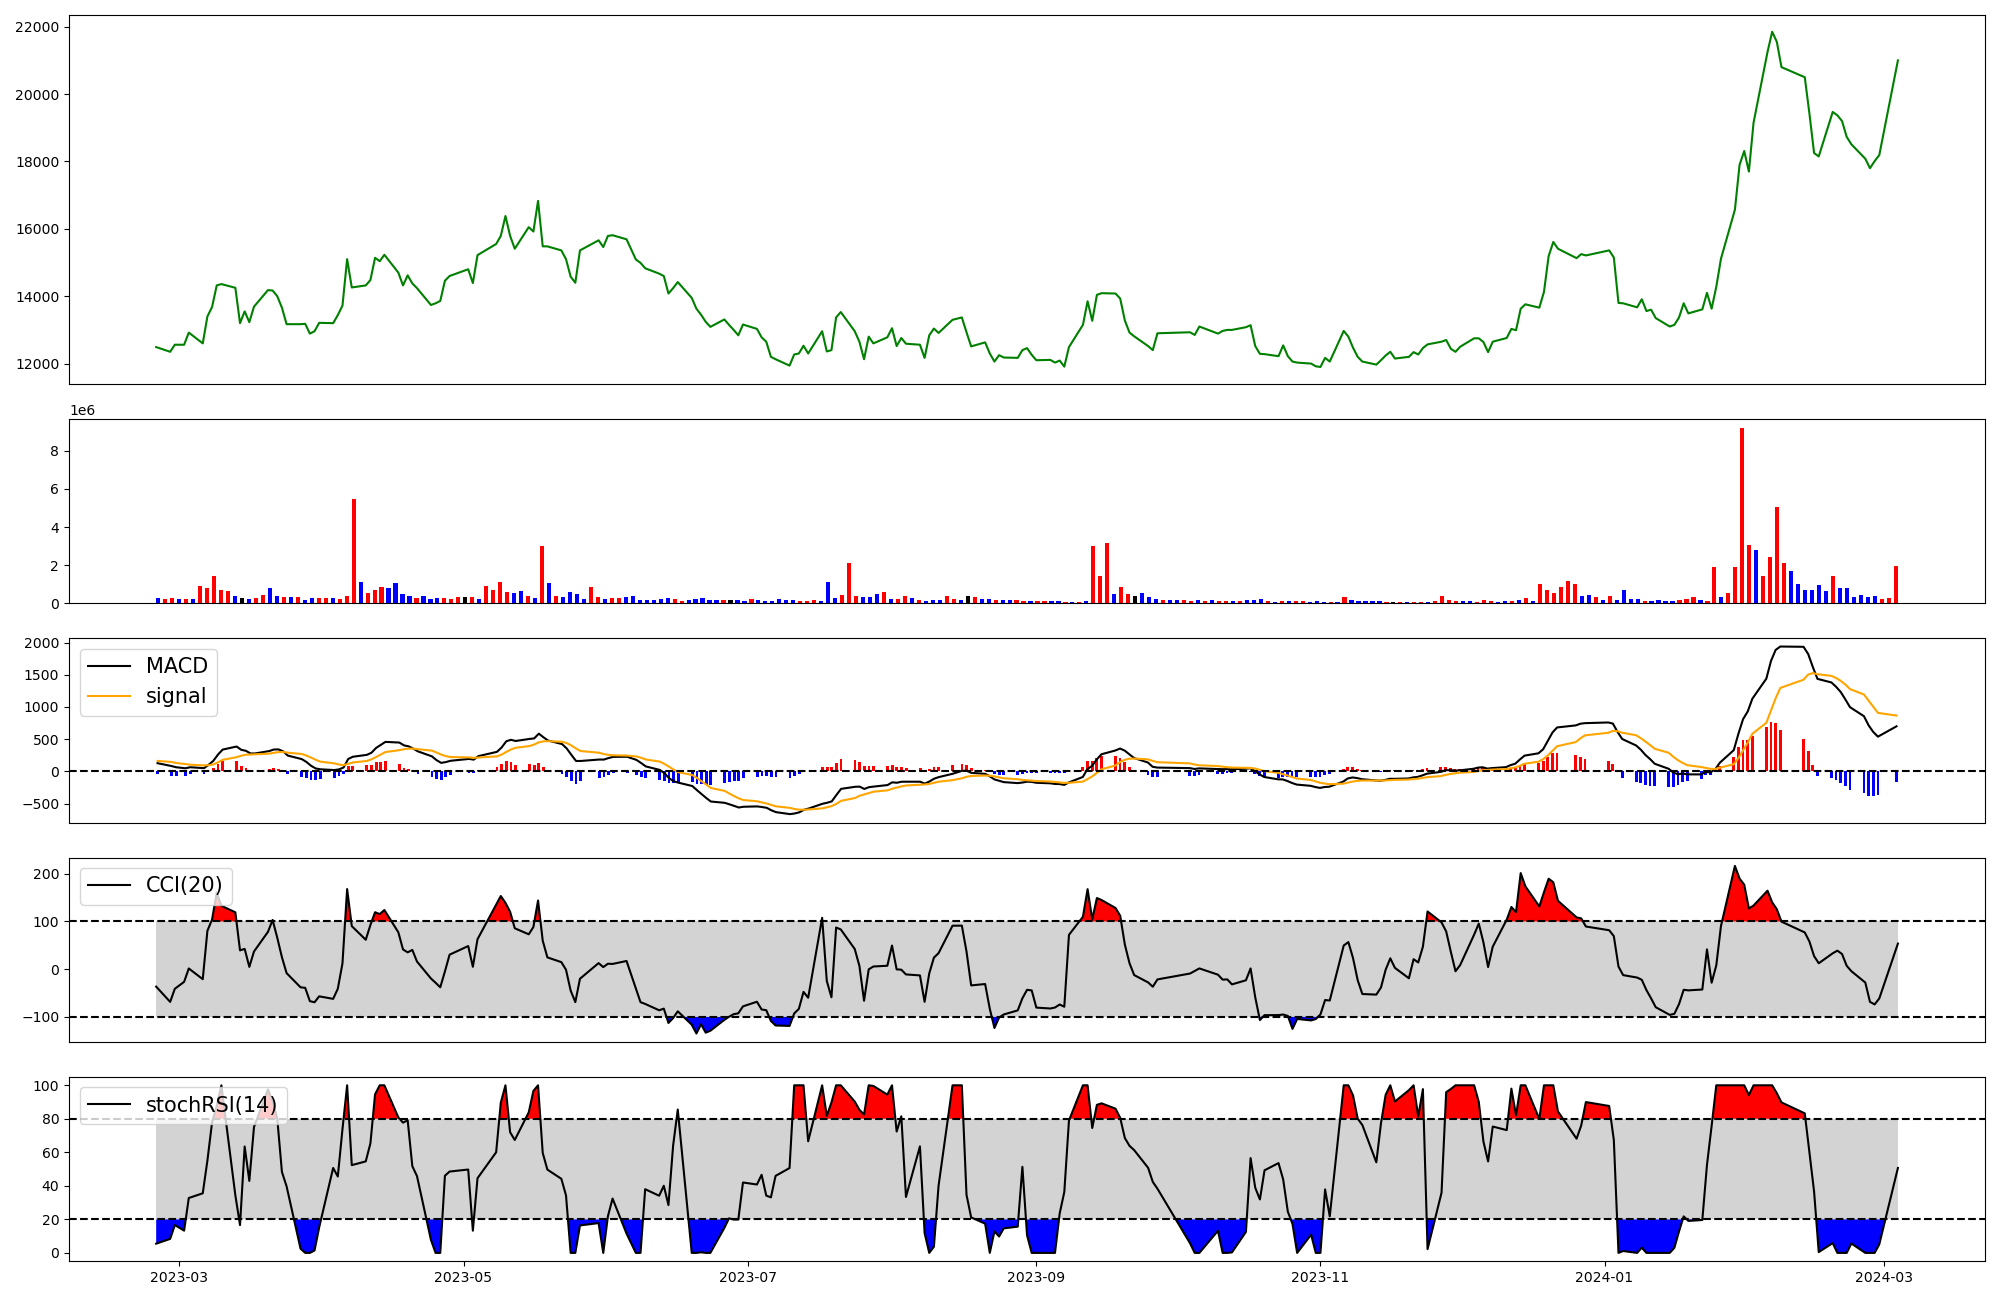Viewport: 2000px width, 1300px height.
Task: Click the highest peak of green price line
Action: click(x=1772, y=32)
